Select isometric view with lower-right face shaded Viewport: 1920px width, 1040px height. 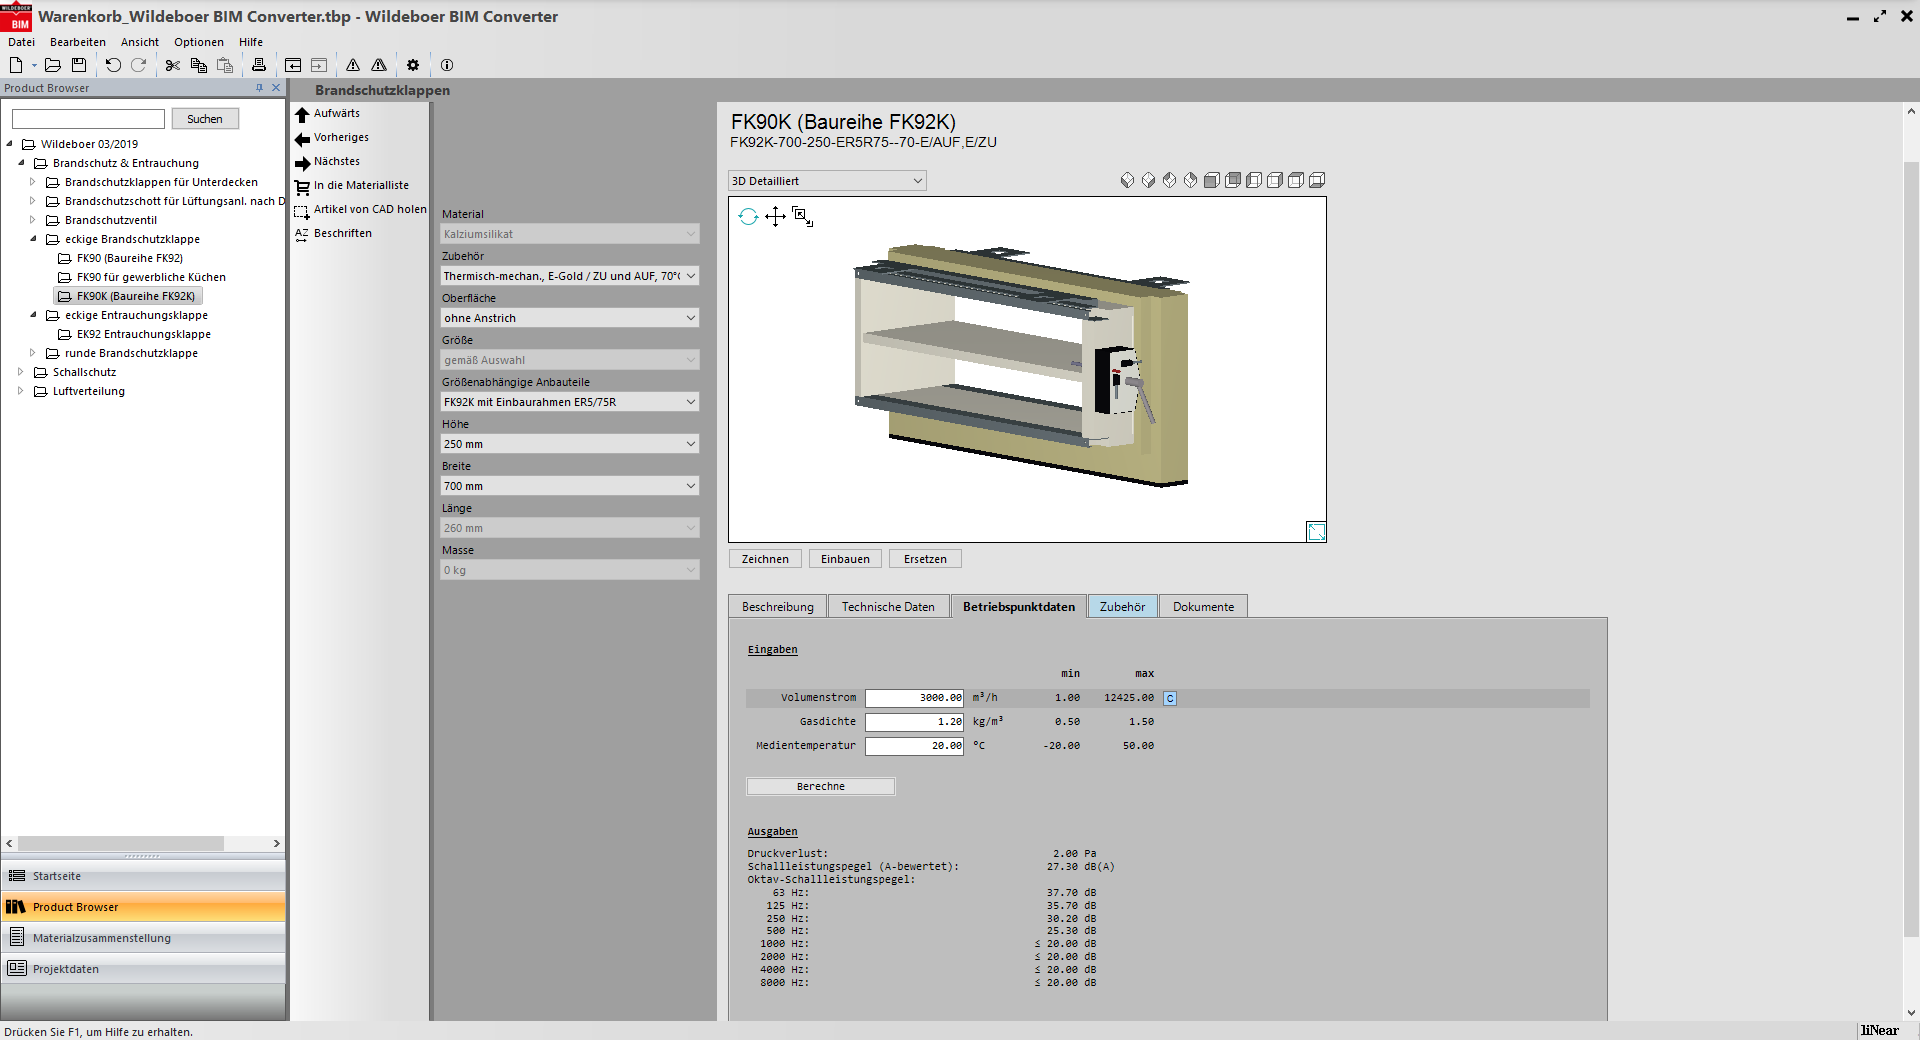click(1149, 180)
